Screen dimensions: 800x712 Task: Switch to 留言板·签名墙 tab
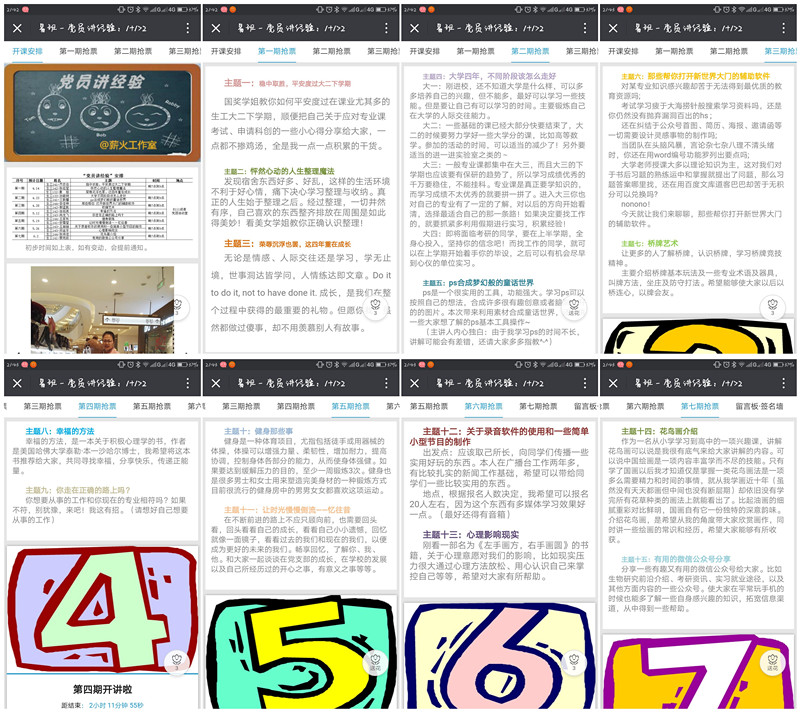click(766, 407)
